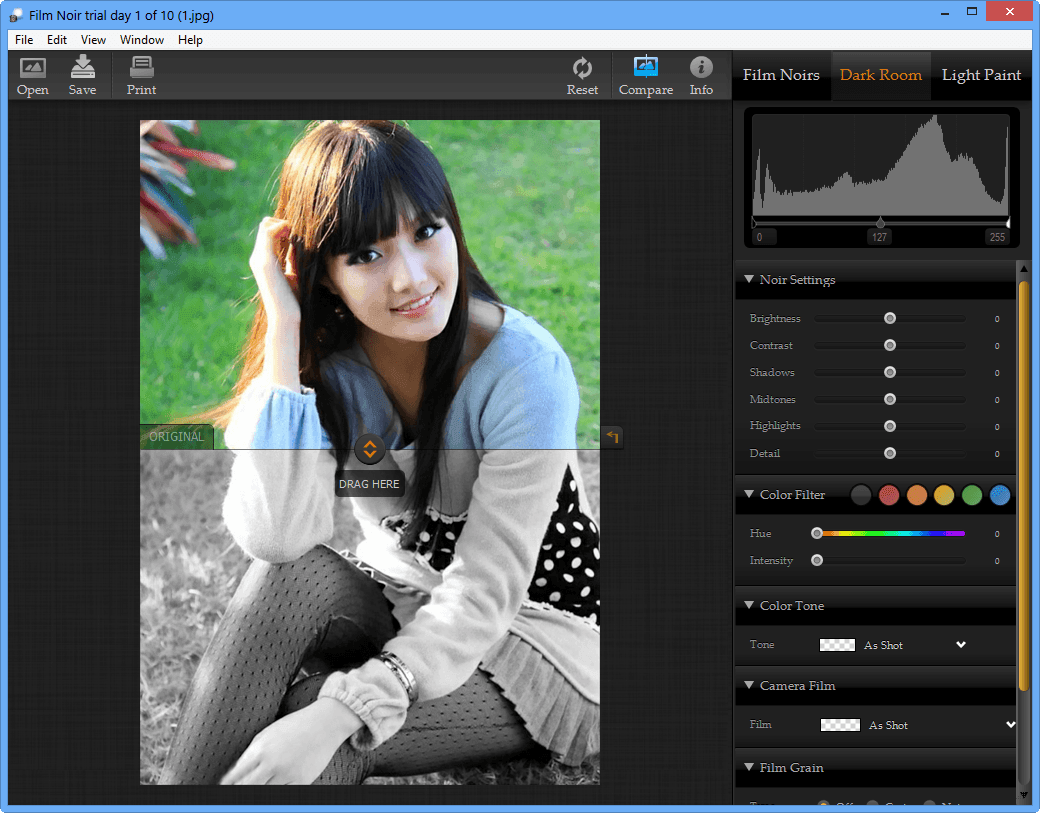Open the Film dropdown showing As Shot

pyautogui.click(x=917, y=725)
